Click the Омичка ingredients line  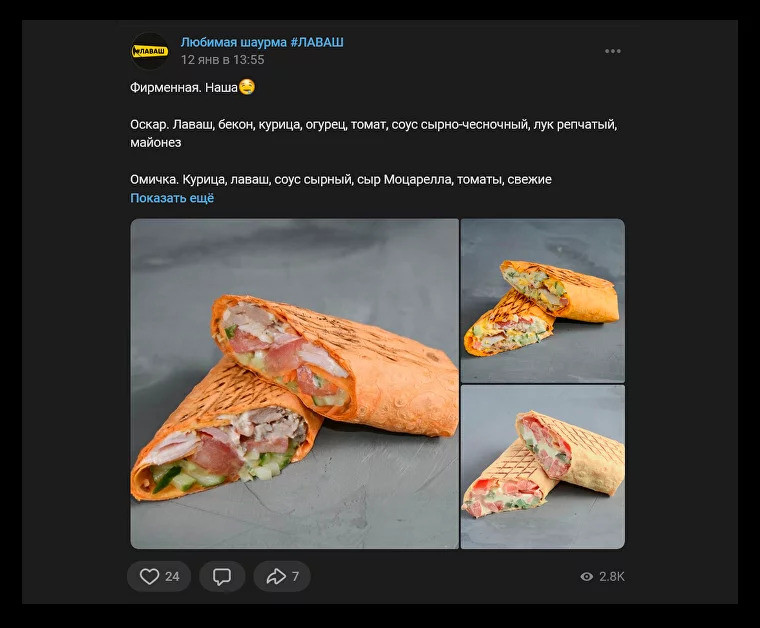click(x=341, y=179)
